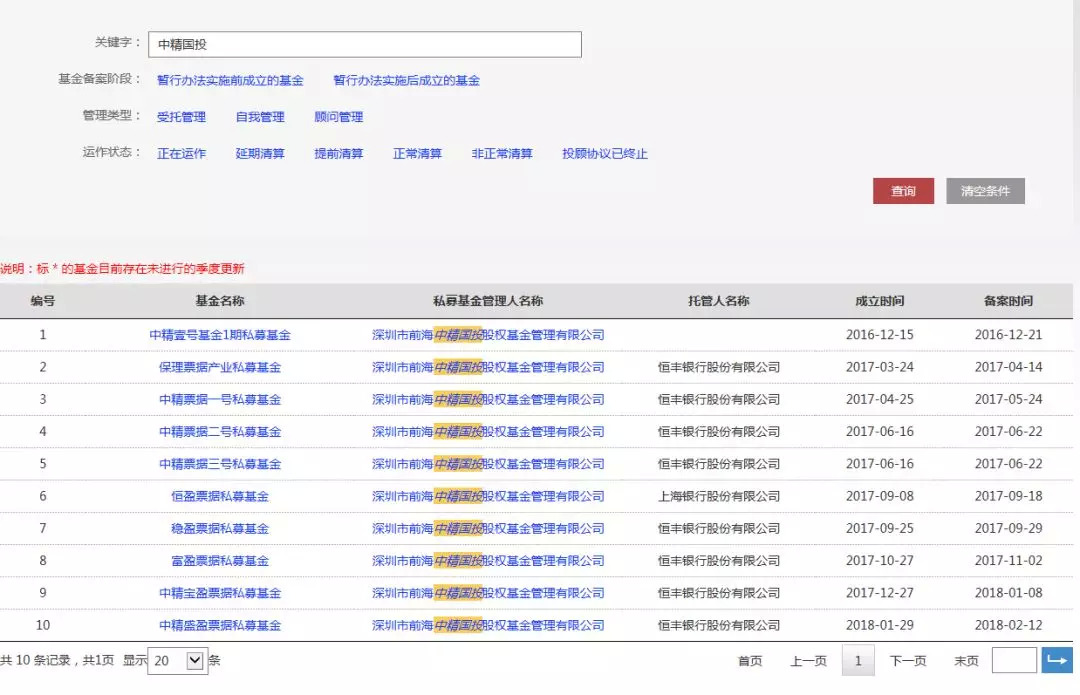The height and width of the screenshot is (695, 1080).
Task: Click the red 查询 search button
Action: [903, 191]
